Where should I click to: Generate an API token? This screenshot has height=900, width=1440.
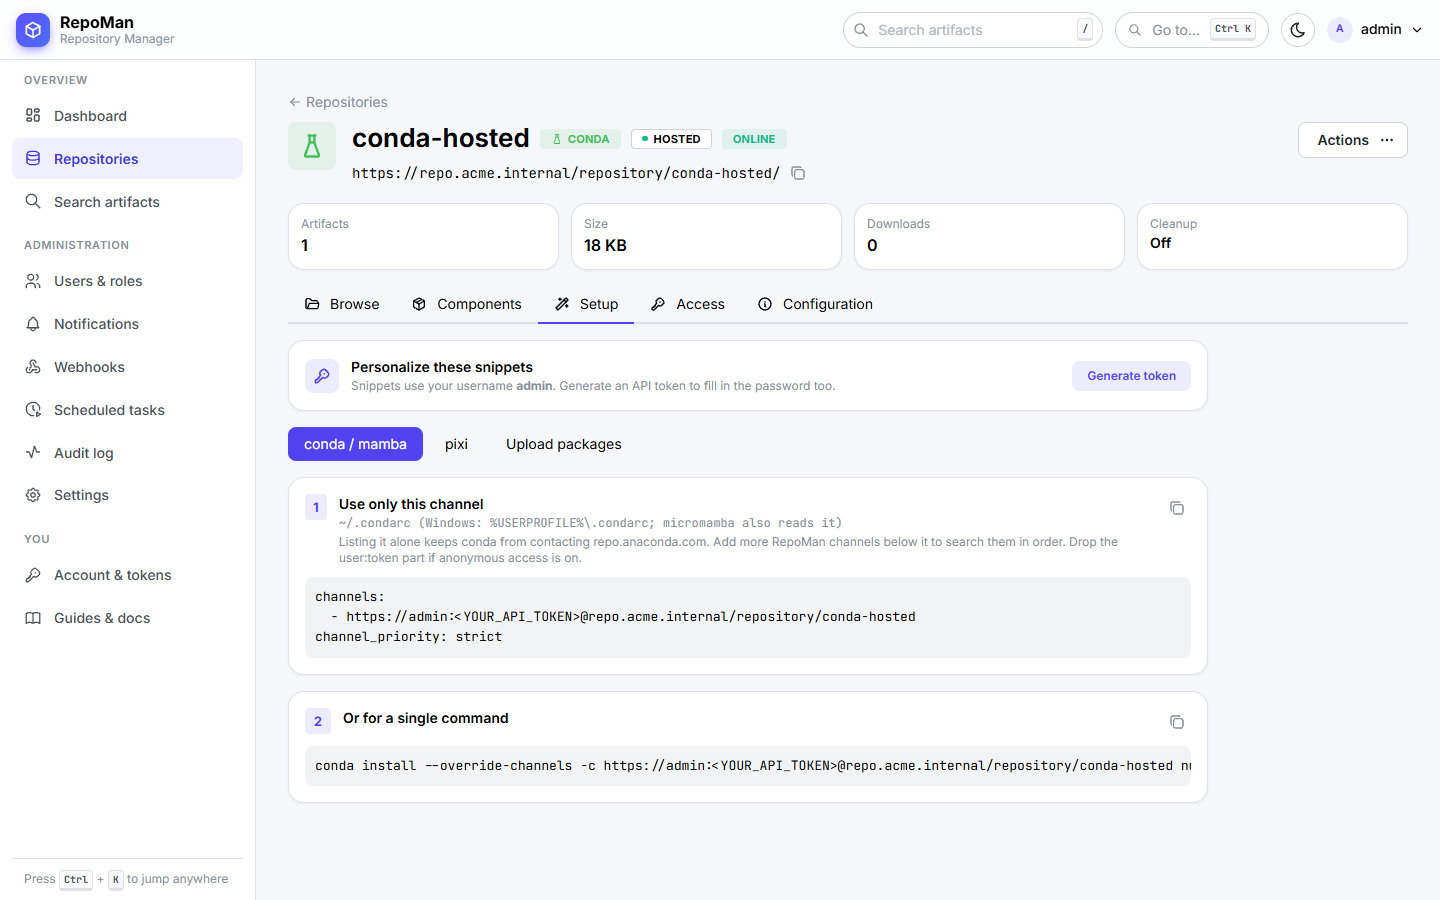(x=1131, y=376)
